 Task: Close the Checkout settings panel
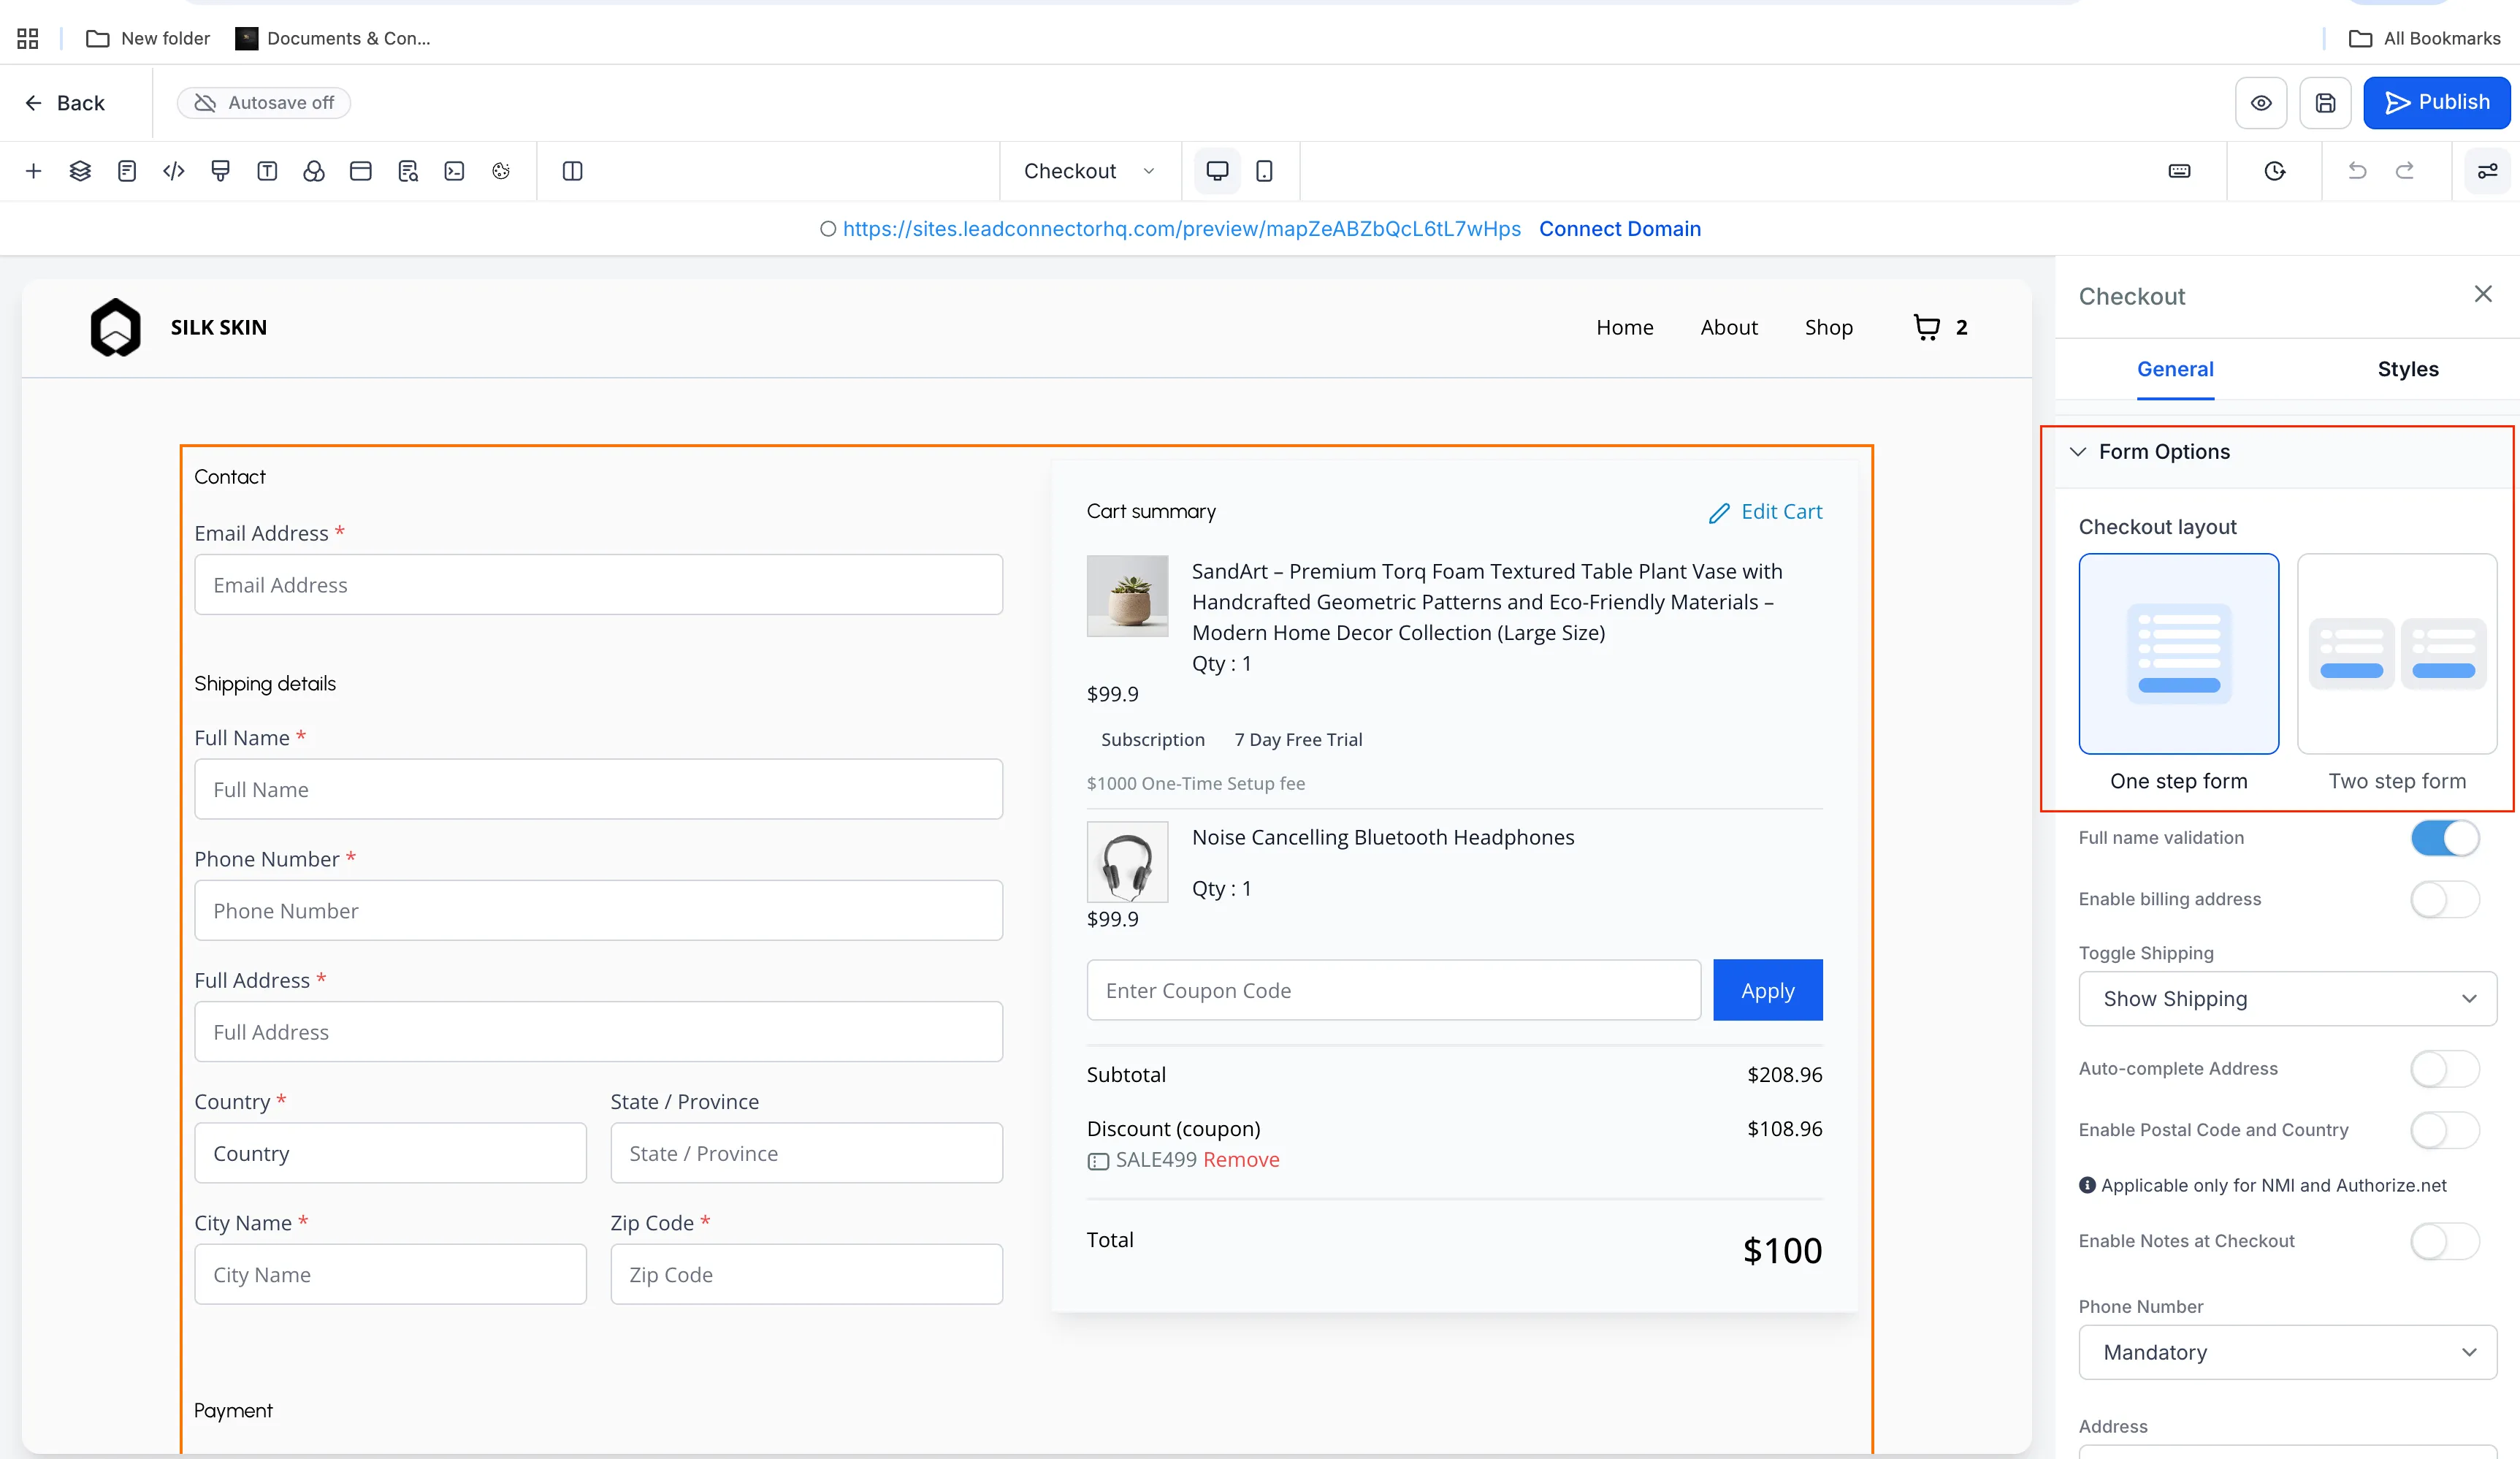(2483, 294)
